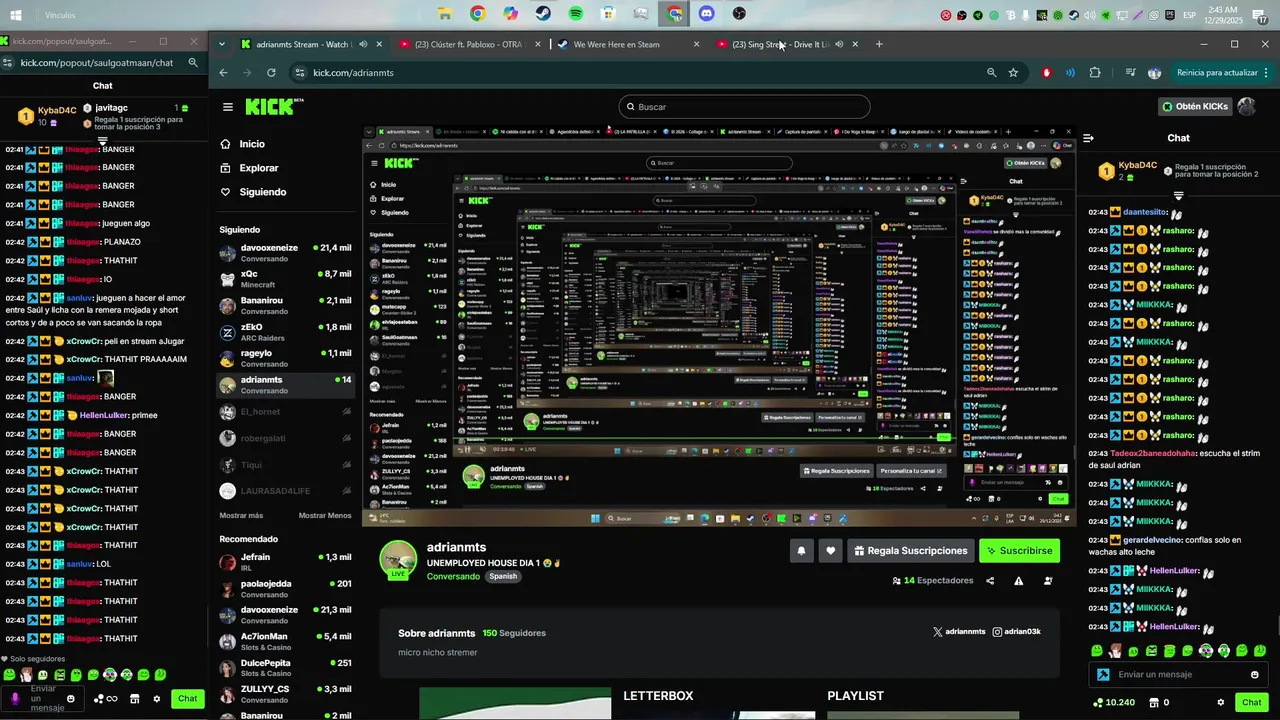This screenshot has height=720, width=1280.
Task: Open shop icon beside 0 in main chat
Action: point(1154,702)
